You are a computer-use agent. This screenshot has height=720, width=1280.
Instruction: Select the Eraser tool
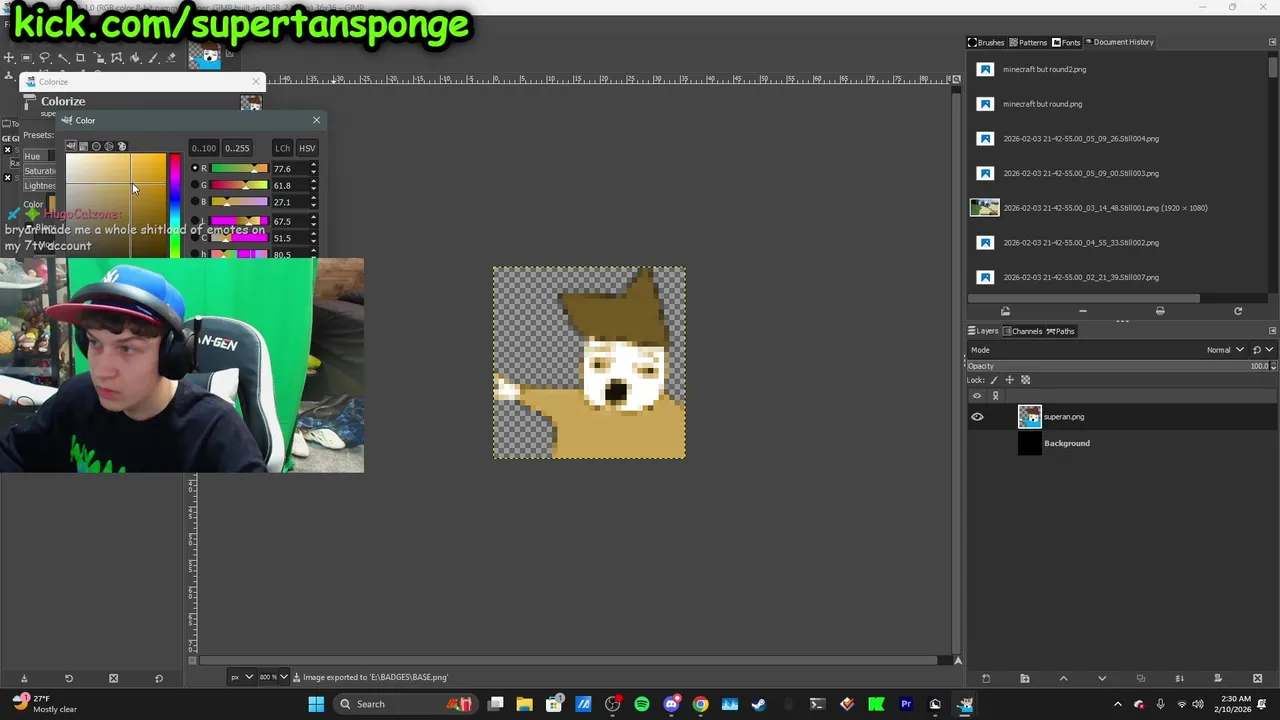(171, 58)
